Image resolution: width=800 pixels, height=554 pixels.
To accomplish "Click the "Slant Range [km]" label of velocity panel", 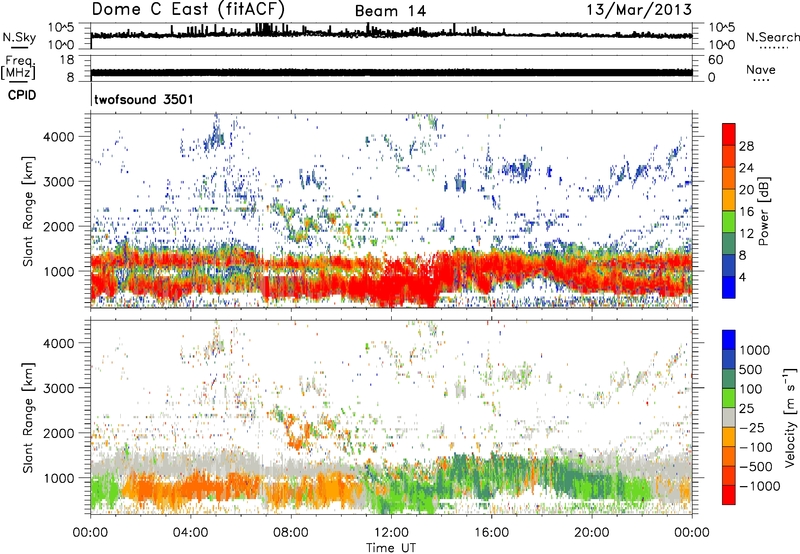I will (28, 417).
